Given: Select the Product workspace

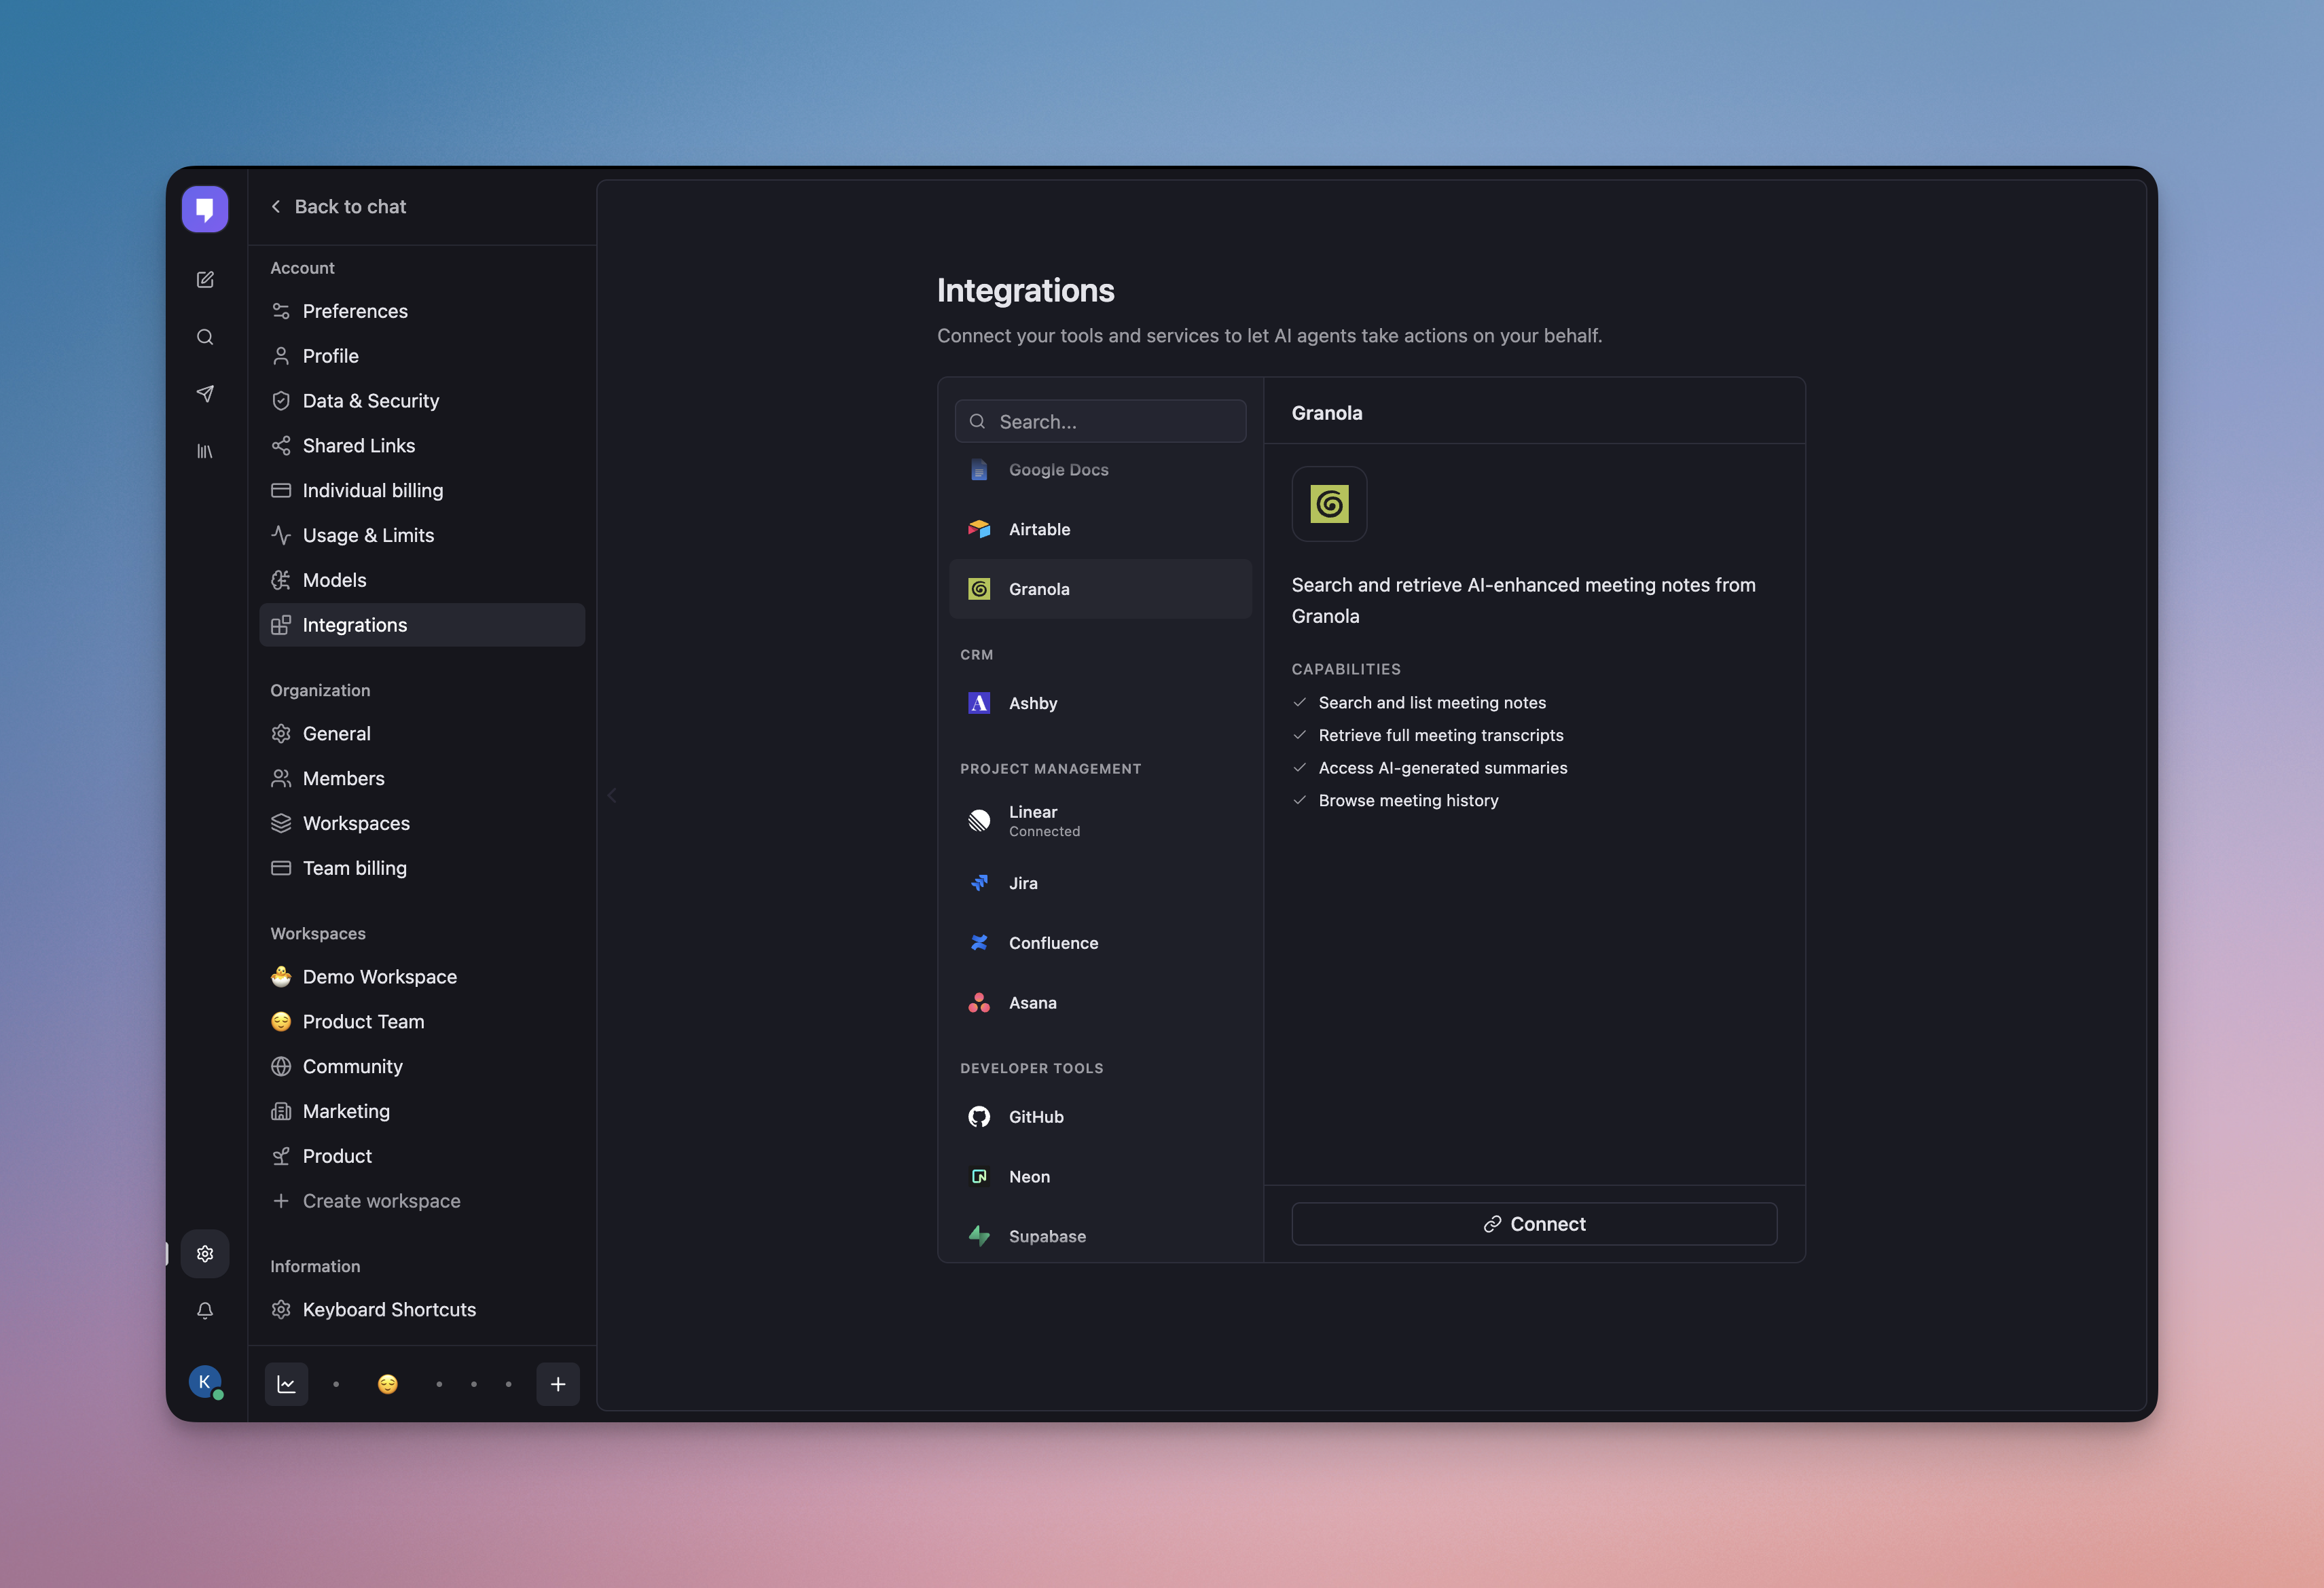Looking at the screenshot, I should point(422,1156).
